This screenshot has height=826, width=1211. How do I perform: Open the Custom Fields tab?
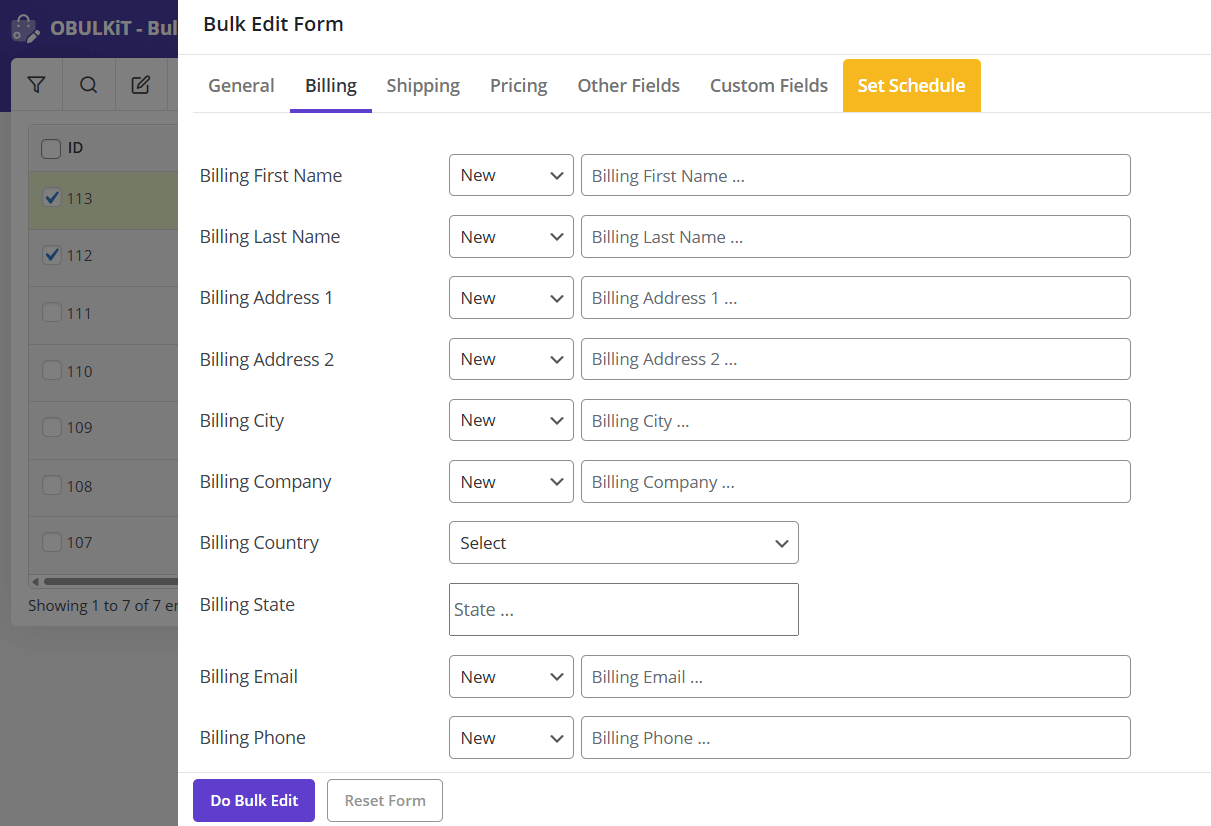(x=768, y=86)
